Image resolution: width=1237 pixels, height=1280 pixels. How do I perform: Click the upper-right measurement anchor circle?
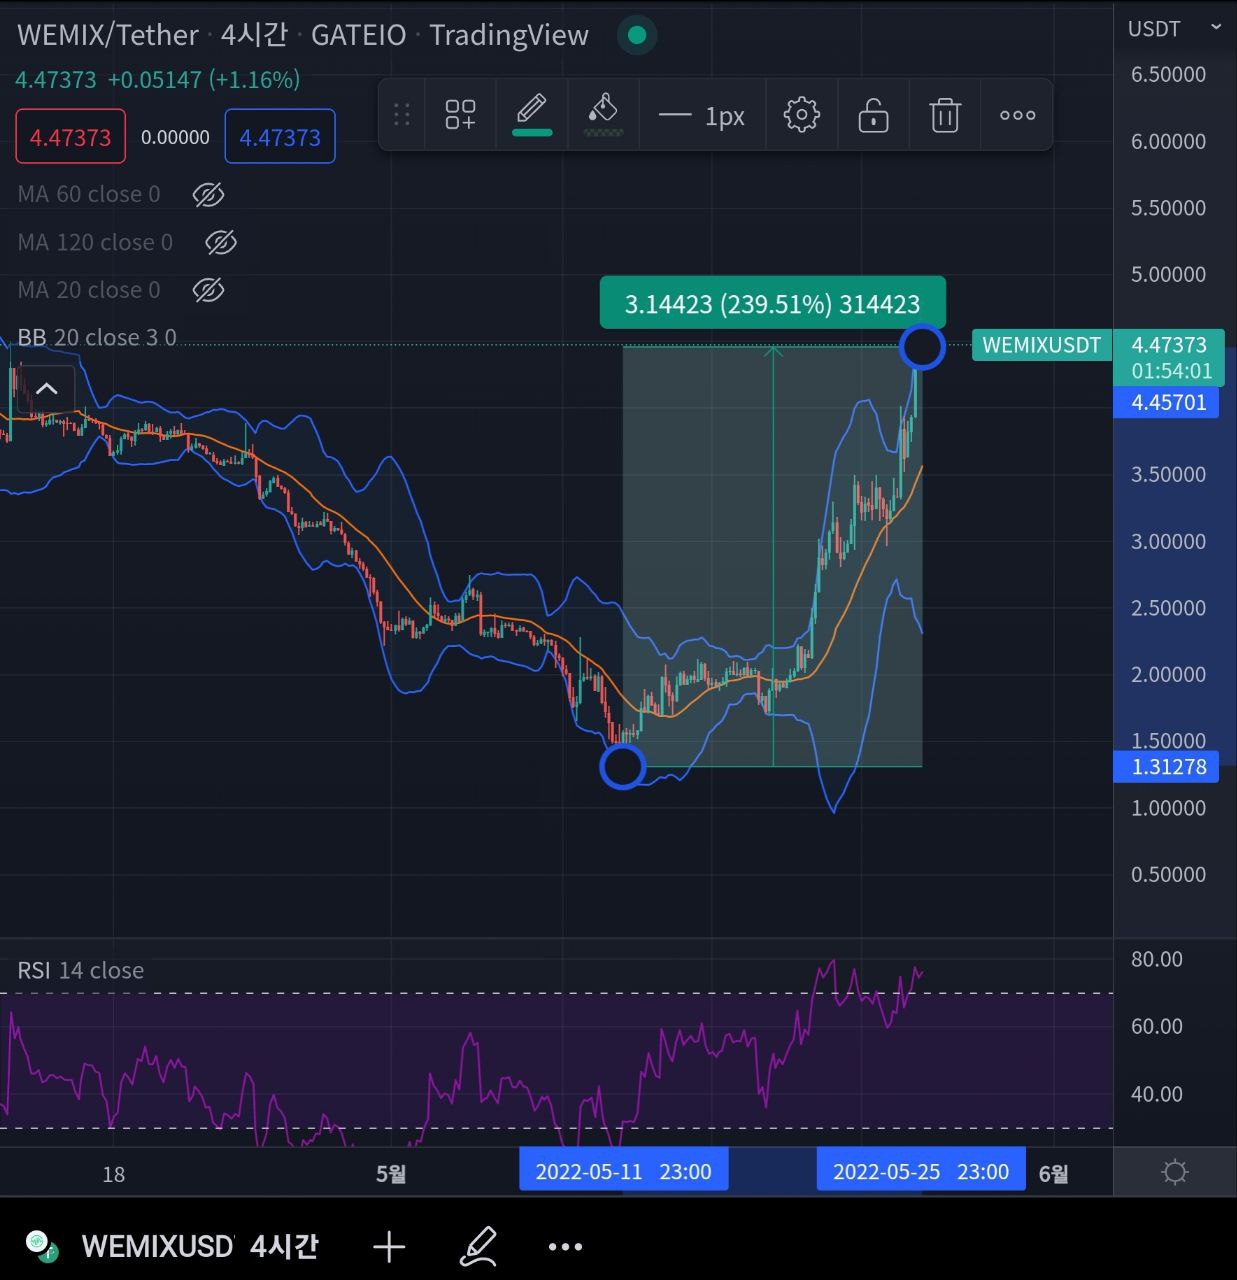click(922, 347)
